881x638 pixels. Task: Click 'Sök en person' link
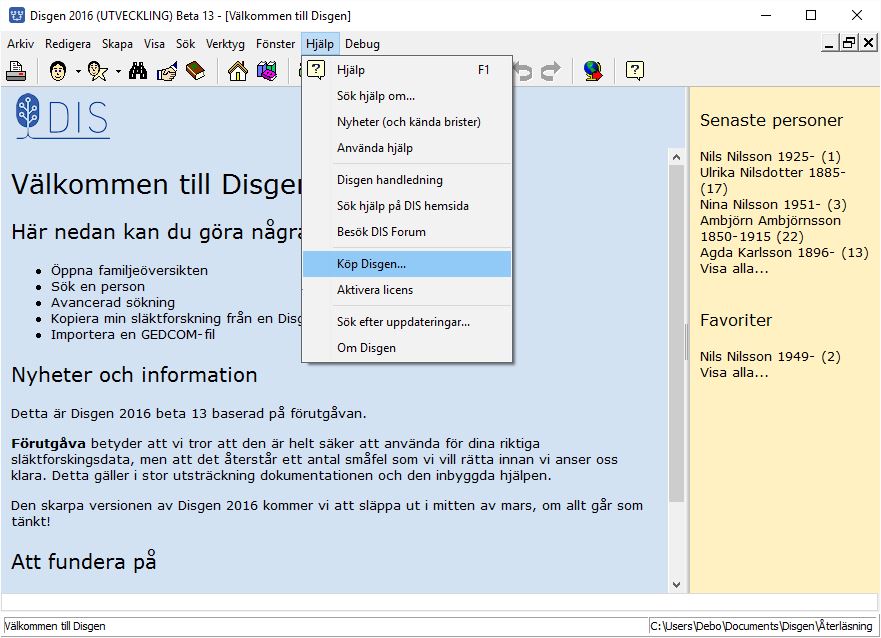coord(98,286)
